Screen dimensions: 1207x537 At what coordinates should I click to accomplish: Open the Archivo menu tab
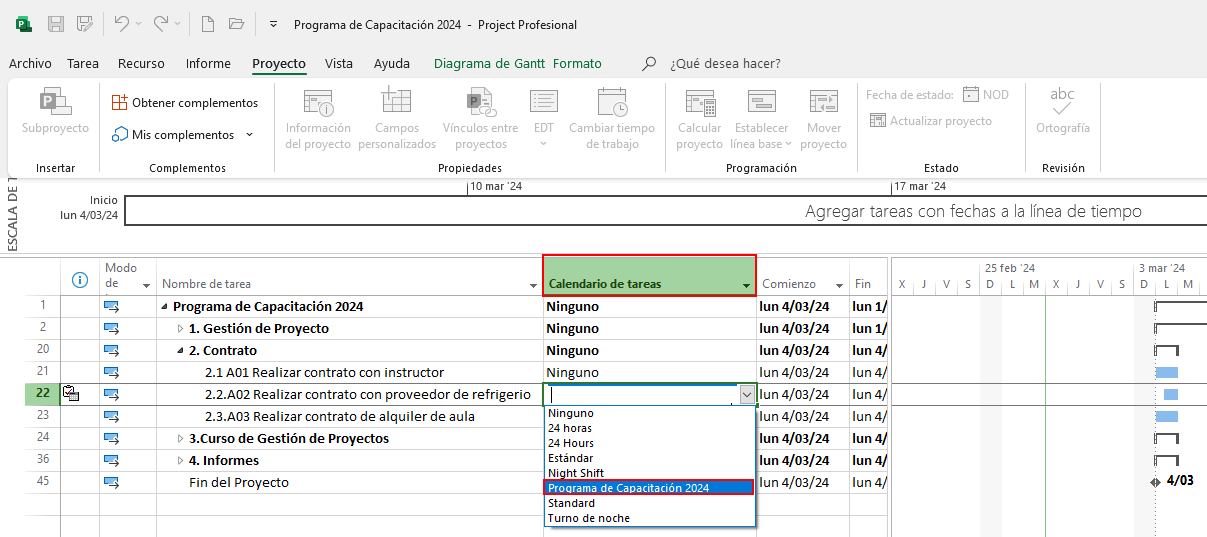[x=30, y=64]
